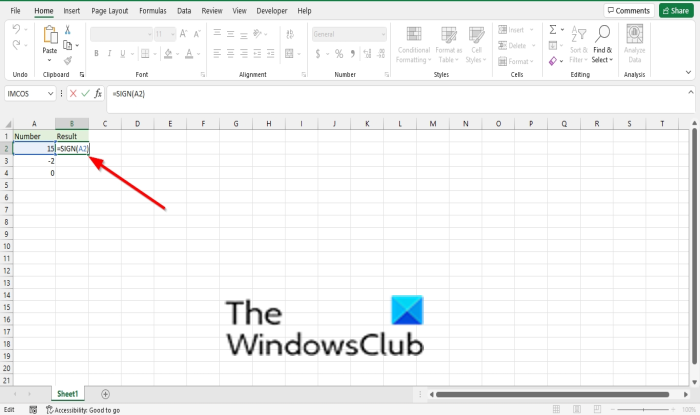Toggle Underline formatting

point(122,54)
